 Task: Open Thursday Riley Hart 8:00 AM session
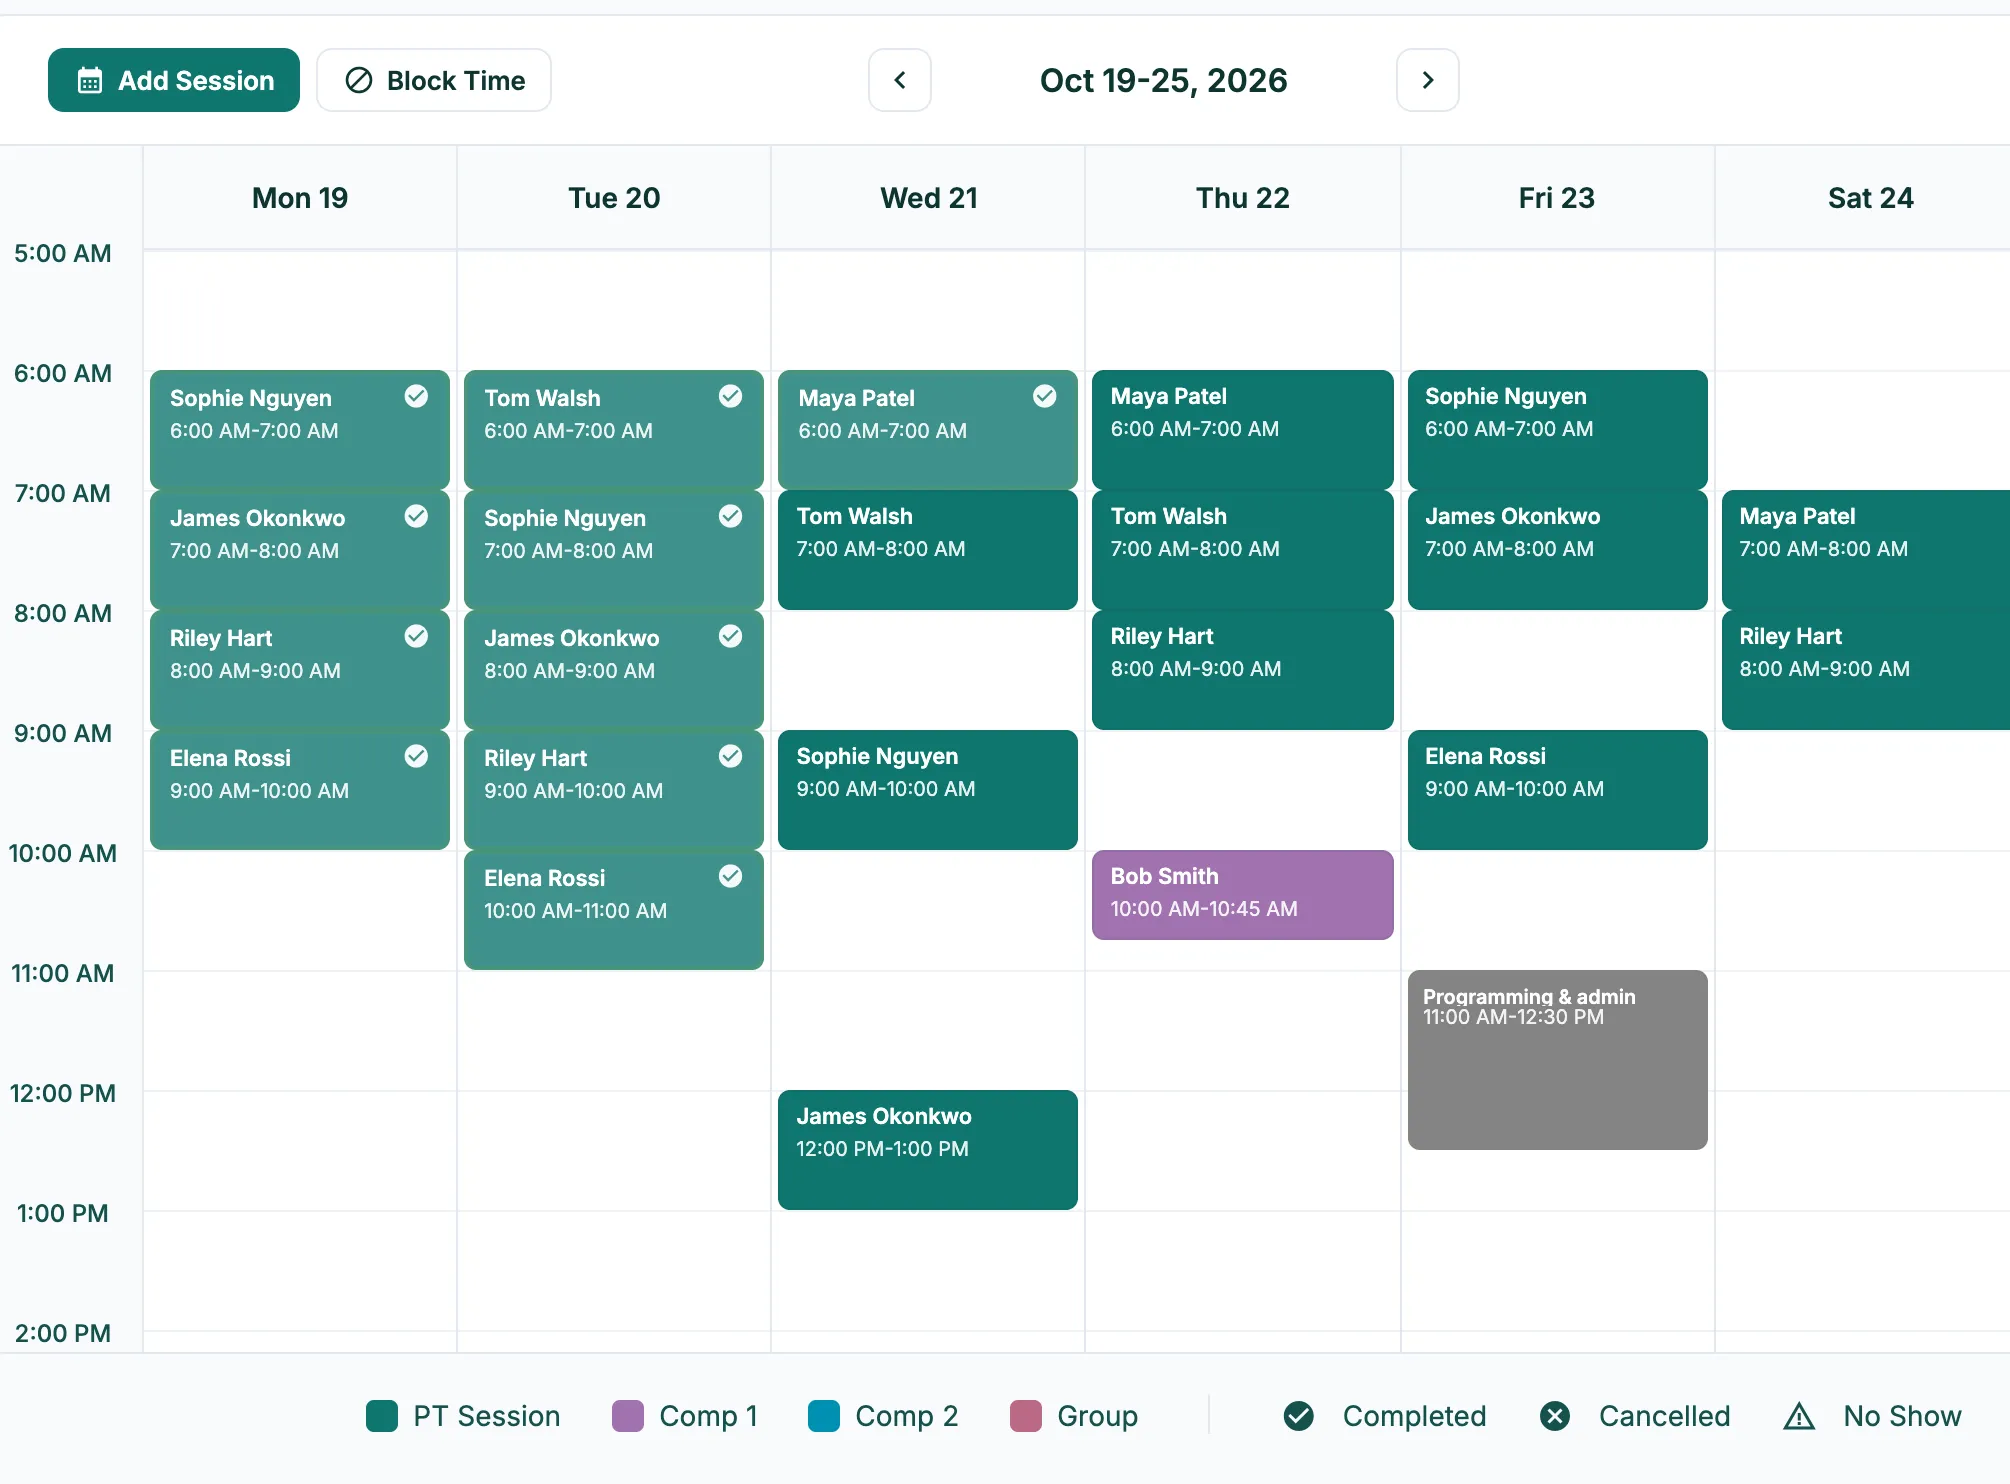(1243, 670)
